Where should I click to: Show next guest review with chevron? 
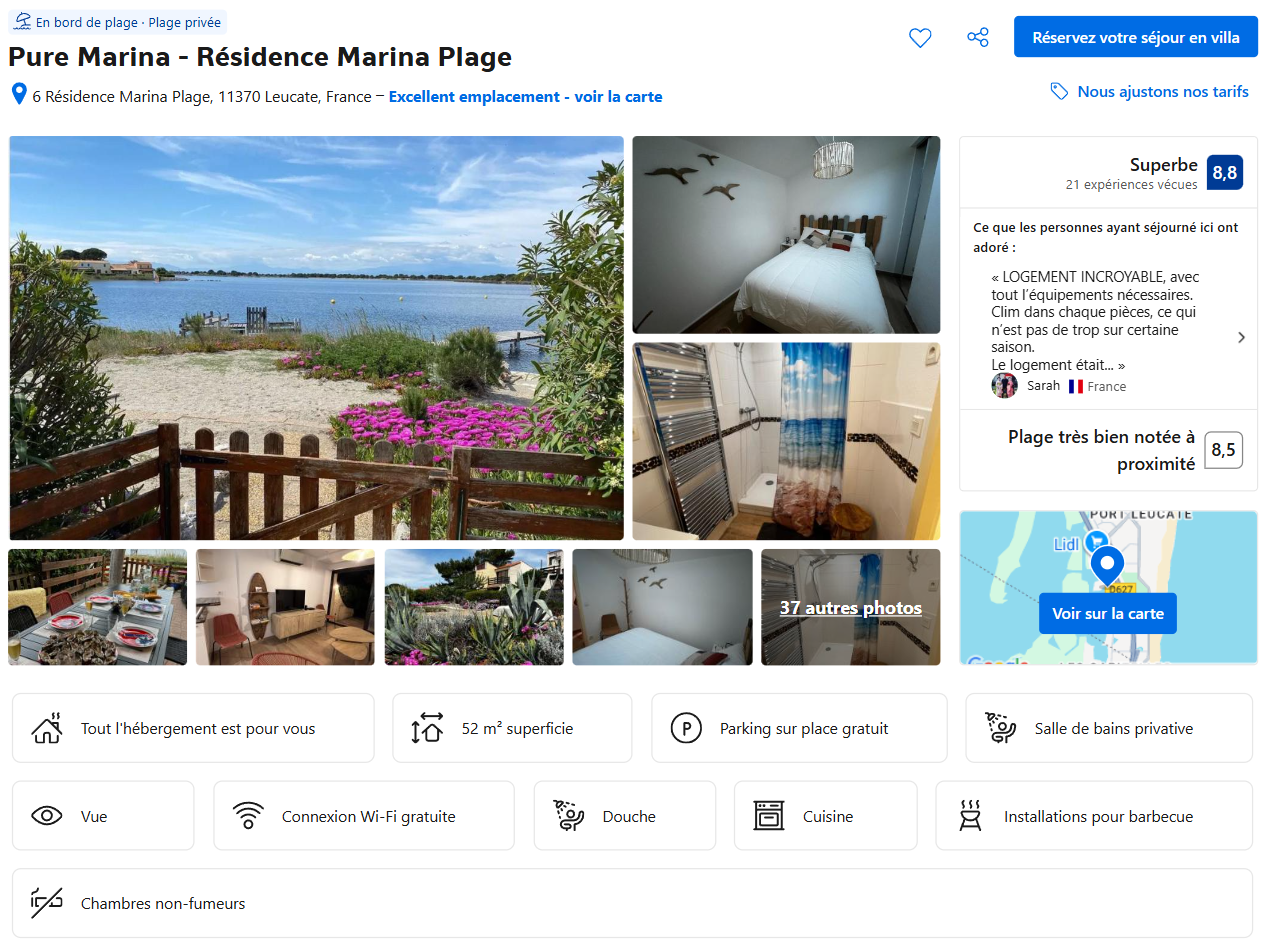tap(1241, 337)
